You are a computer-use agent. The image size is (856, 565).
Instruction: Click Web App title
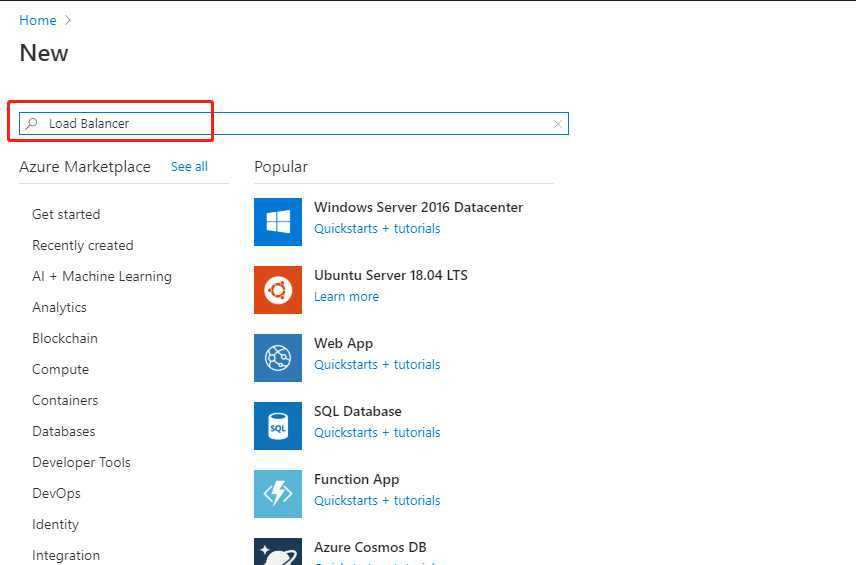[343, 343]
